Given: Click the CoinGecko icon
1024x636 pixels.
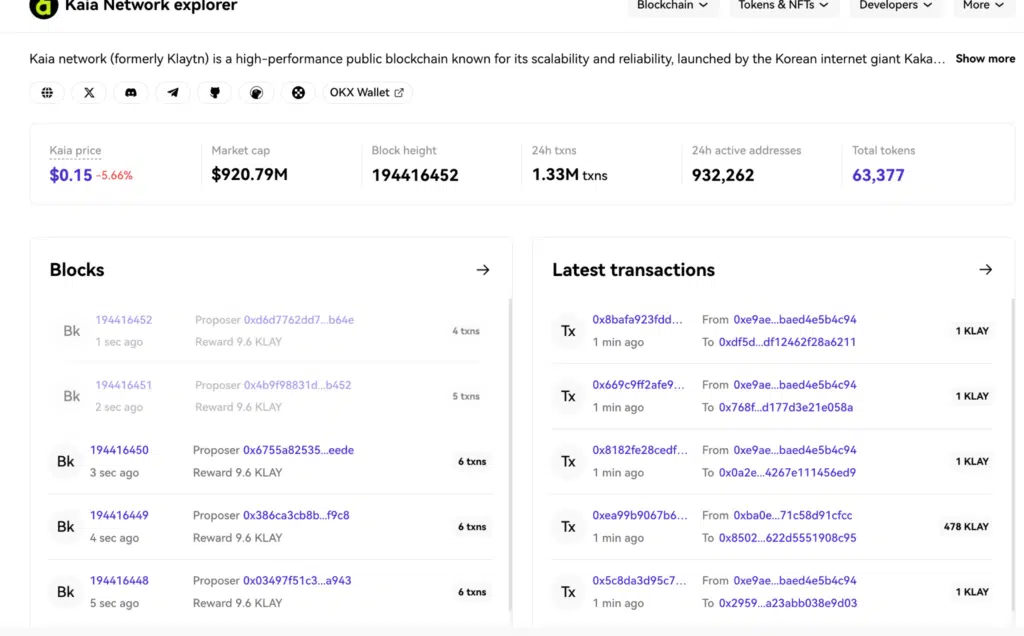Looking at the screenshot, I should (x=257, y=93).
